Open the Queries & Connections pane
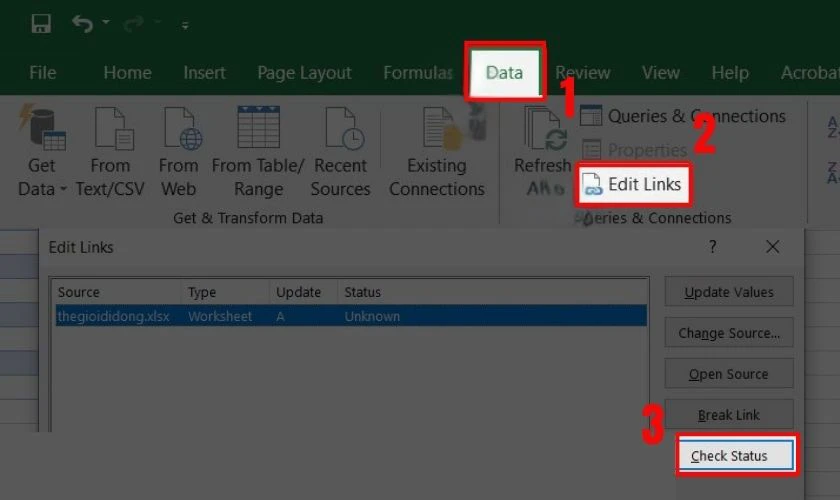Viewport: 840px width, 500px height. [683, 116]
